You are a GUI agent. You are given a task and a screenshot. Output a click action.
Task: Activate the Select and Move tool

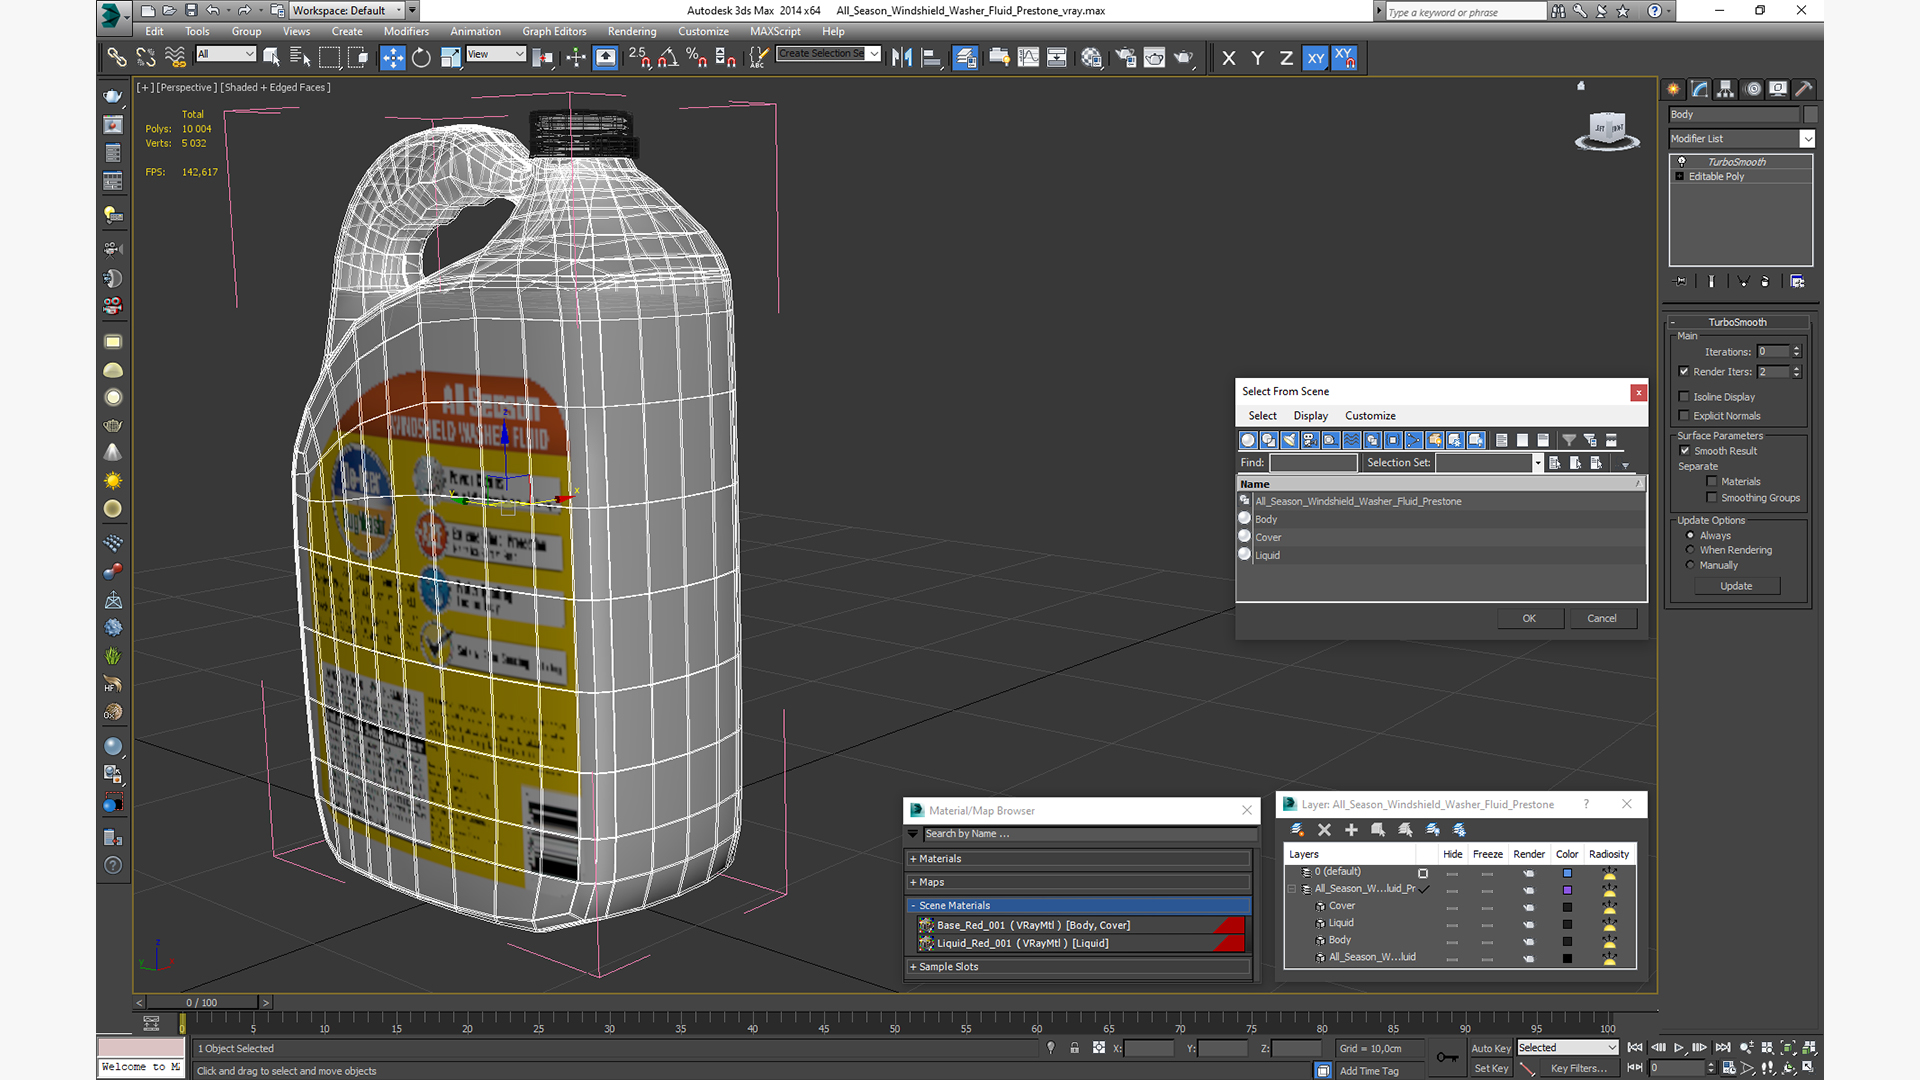[392, 58]
